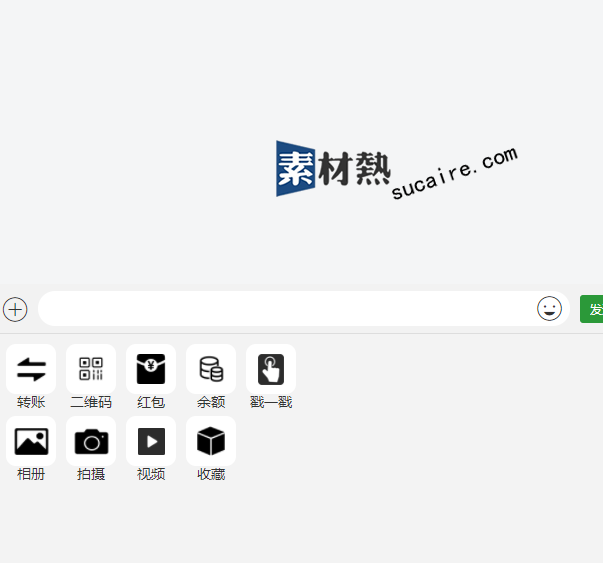Choose the 视频 video play icon
This screenshot has width=603, height=563.
151,441
